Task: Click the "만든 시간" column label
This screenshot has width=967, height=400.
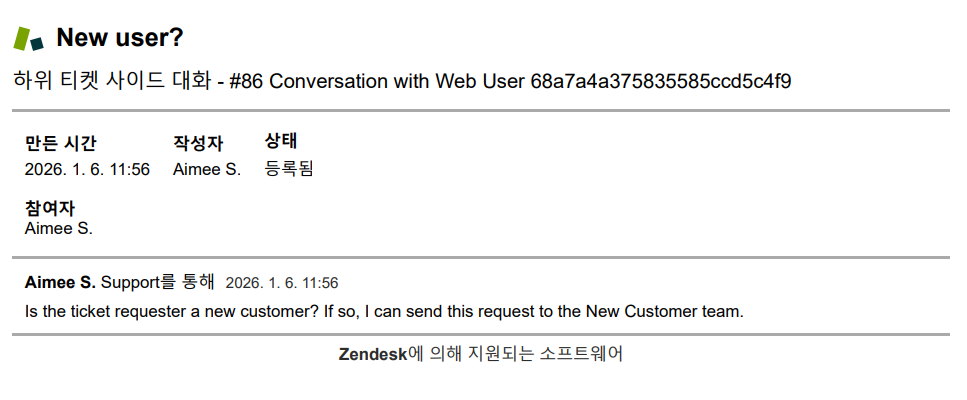Action: click(61, 143)
